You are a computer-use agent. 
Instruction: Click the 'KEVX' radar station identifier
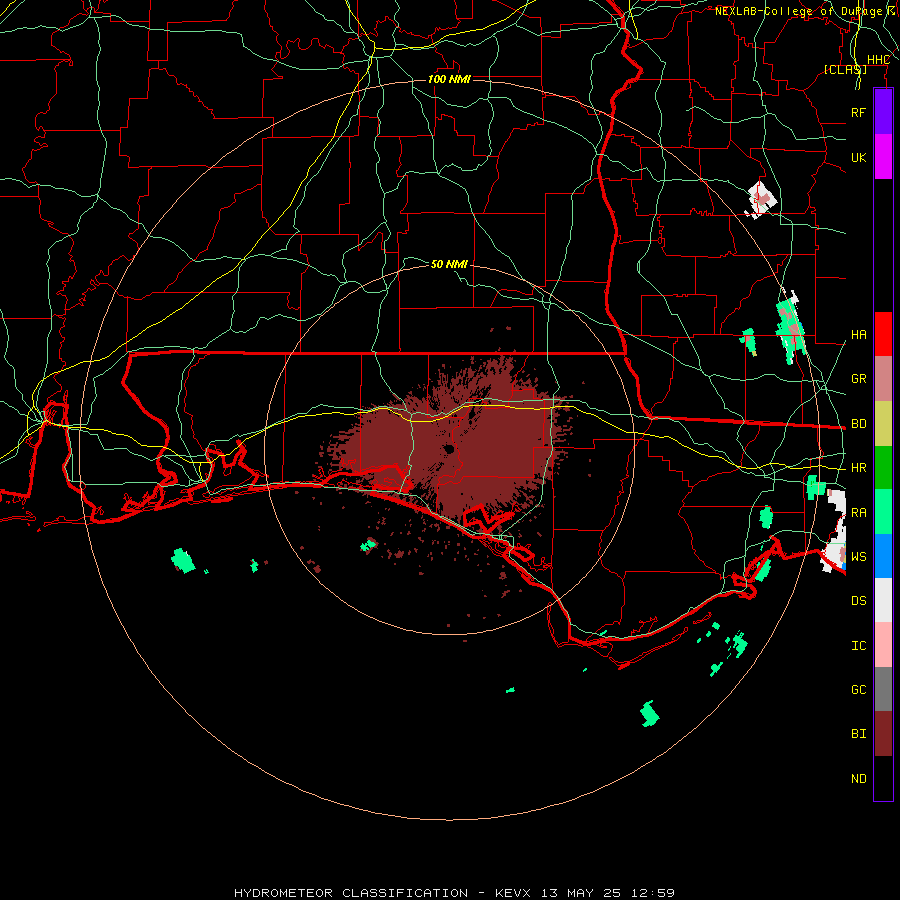[x=513, y=893]
